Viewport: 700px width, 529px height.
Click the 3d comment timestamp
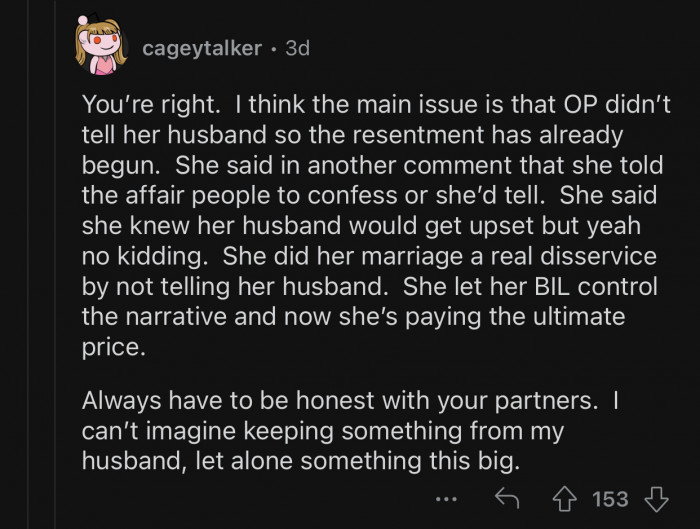click(297, 48)
